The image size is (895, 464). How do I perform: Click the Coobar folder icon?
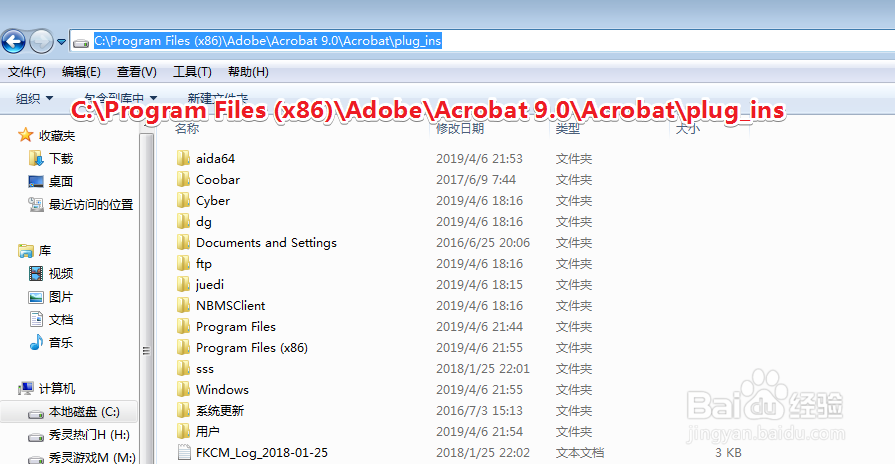pos(183,179)
